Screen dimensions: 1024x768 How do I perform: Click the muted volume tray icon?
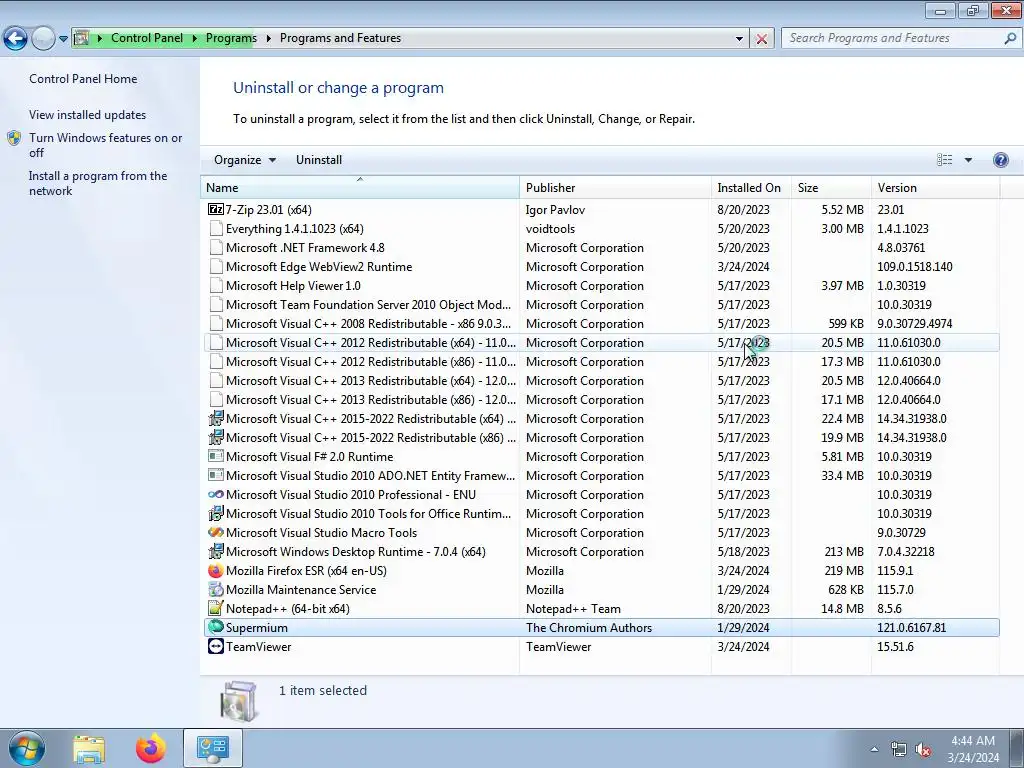tap(923, 750)
